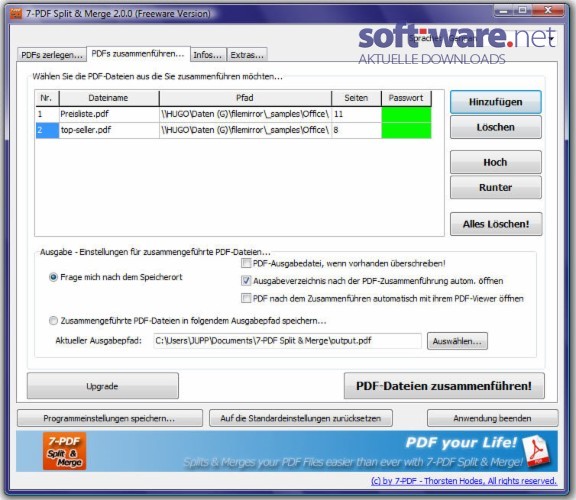Click the green Passwort cell for Preisliste.pdf

click(x=406, y=114)
